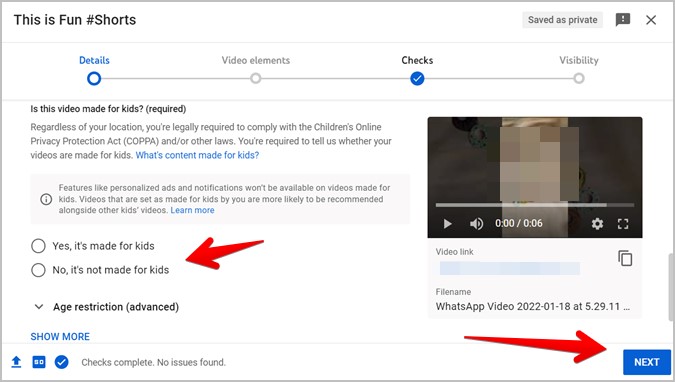Click SHOW MORE to expand options
The width and height of the screenshot is (675, 382).
click(x=60, y=336)
